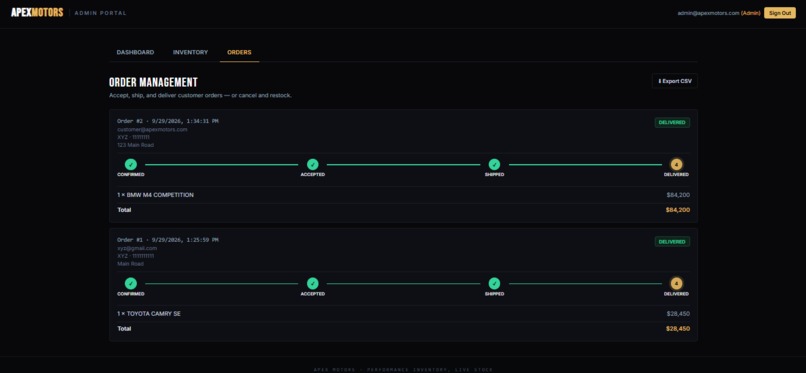
Task: Click the Order #2 header with timestamp
Action: [168, 121]
